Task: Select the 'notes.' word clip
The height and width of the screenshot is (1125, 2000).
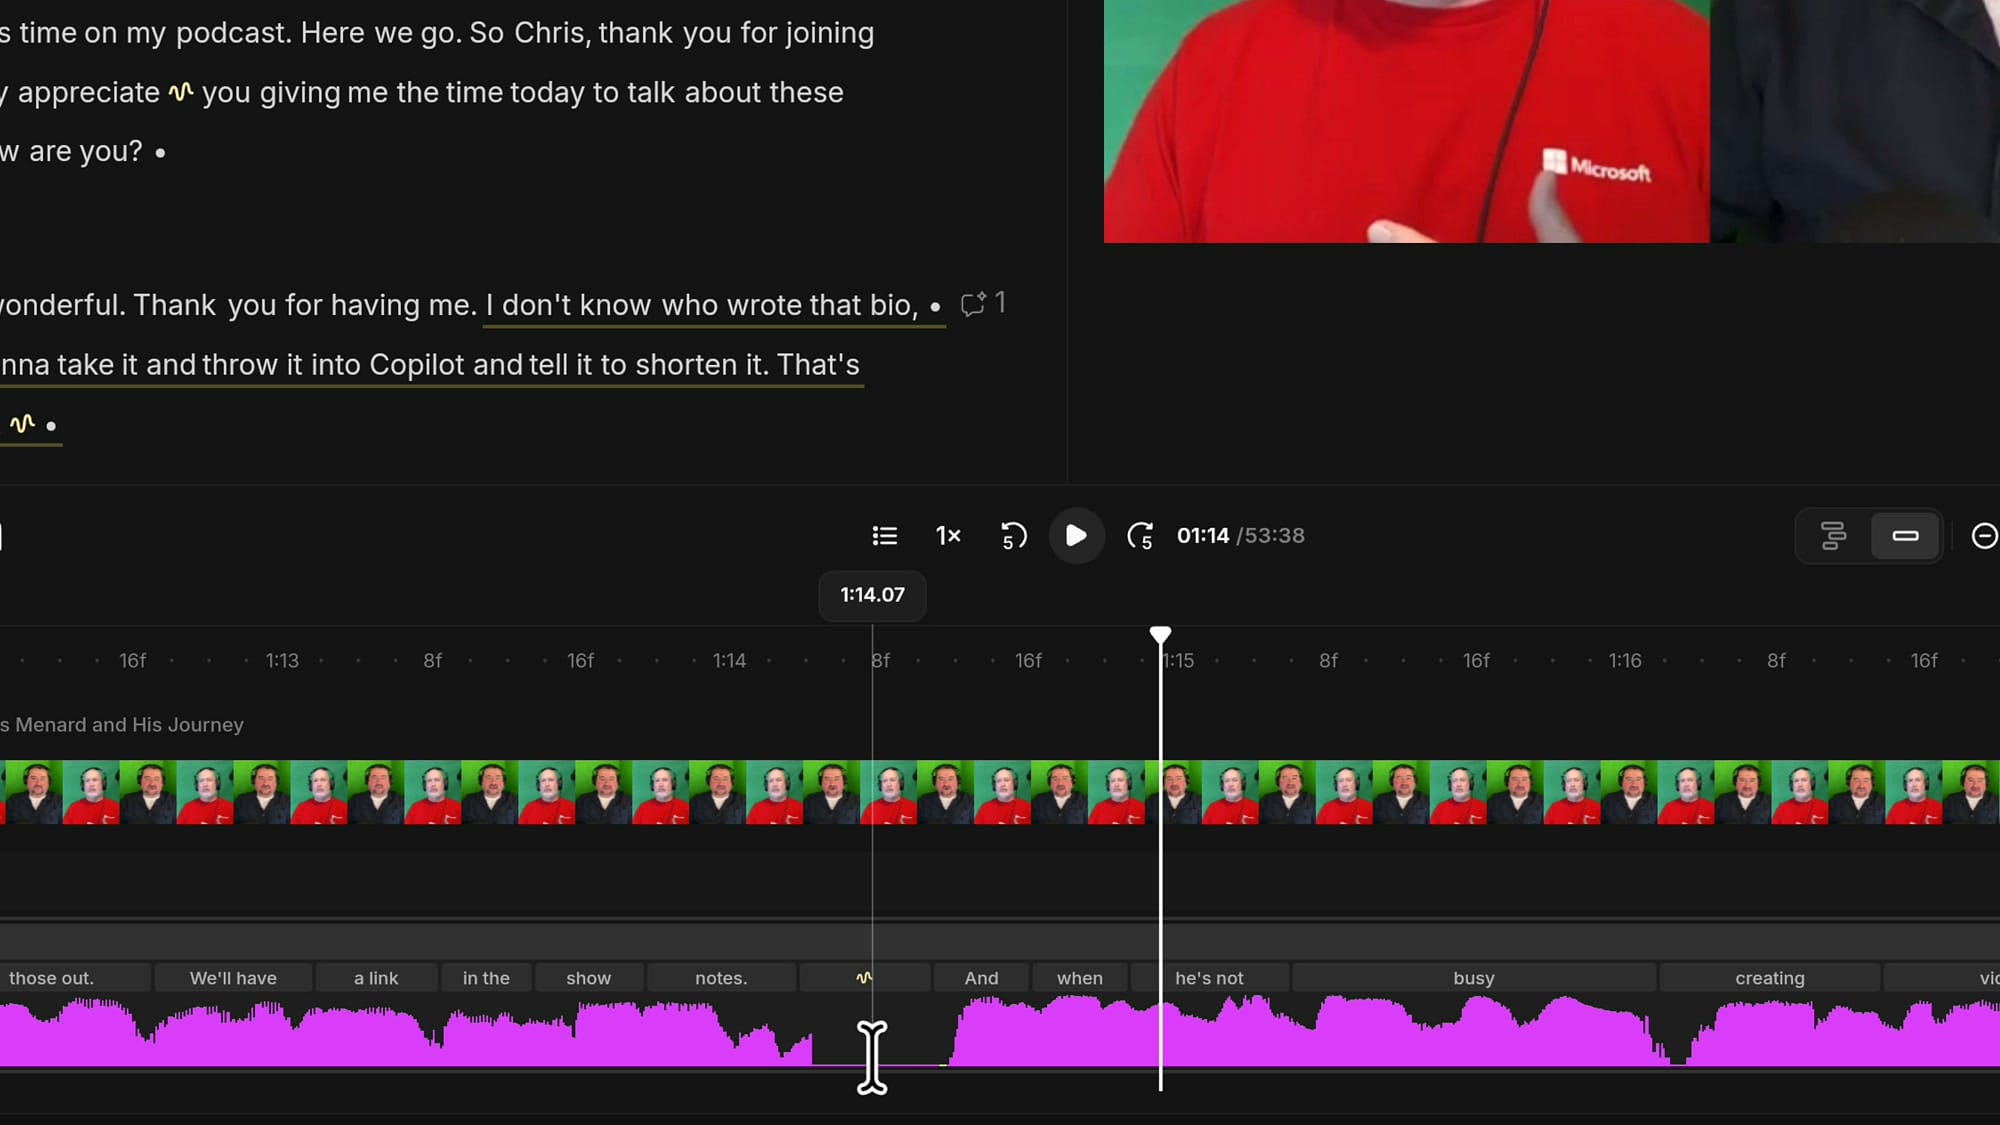Action: click(x=721, y=978)
